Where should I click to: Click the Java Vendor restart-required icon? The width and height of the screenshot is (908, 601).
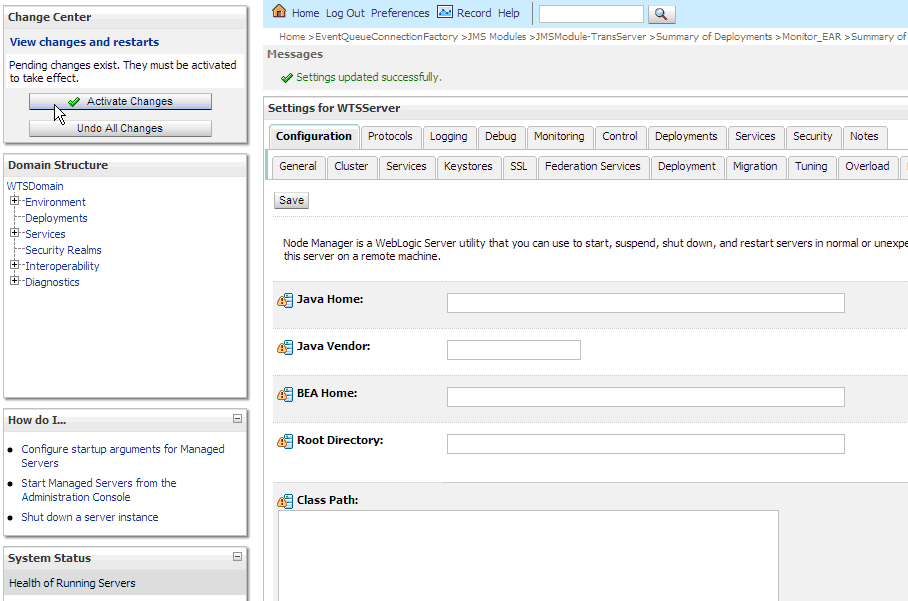tap(285, 347)
